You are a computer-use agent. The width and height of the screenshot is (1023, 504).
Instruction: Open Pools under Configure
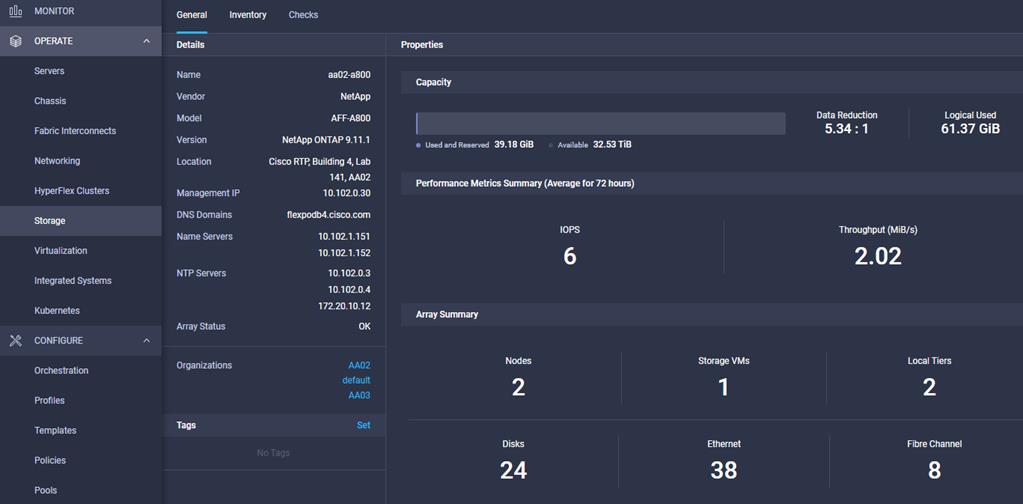[46, 490]
